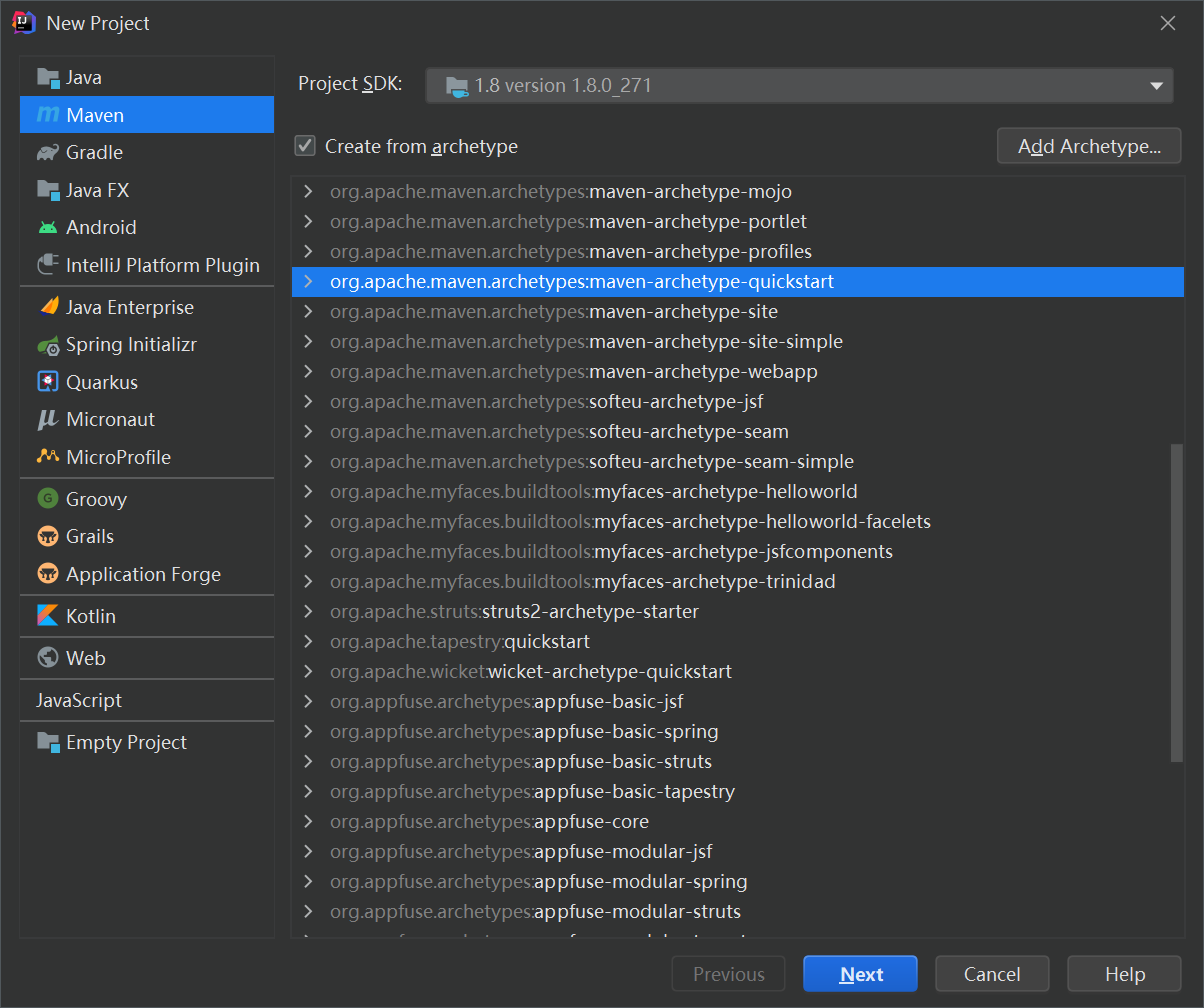1204x1008 pixels.
Task: Select the Android robot icon
Action: [x=47, y=228]
